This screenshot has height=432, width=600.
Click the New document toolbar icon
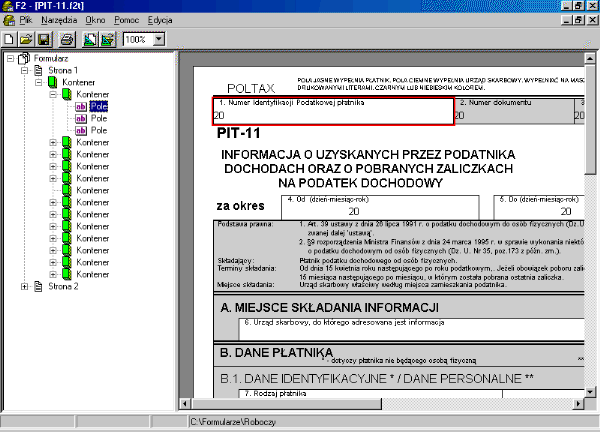click(x=9, y=39)
